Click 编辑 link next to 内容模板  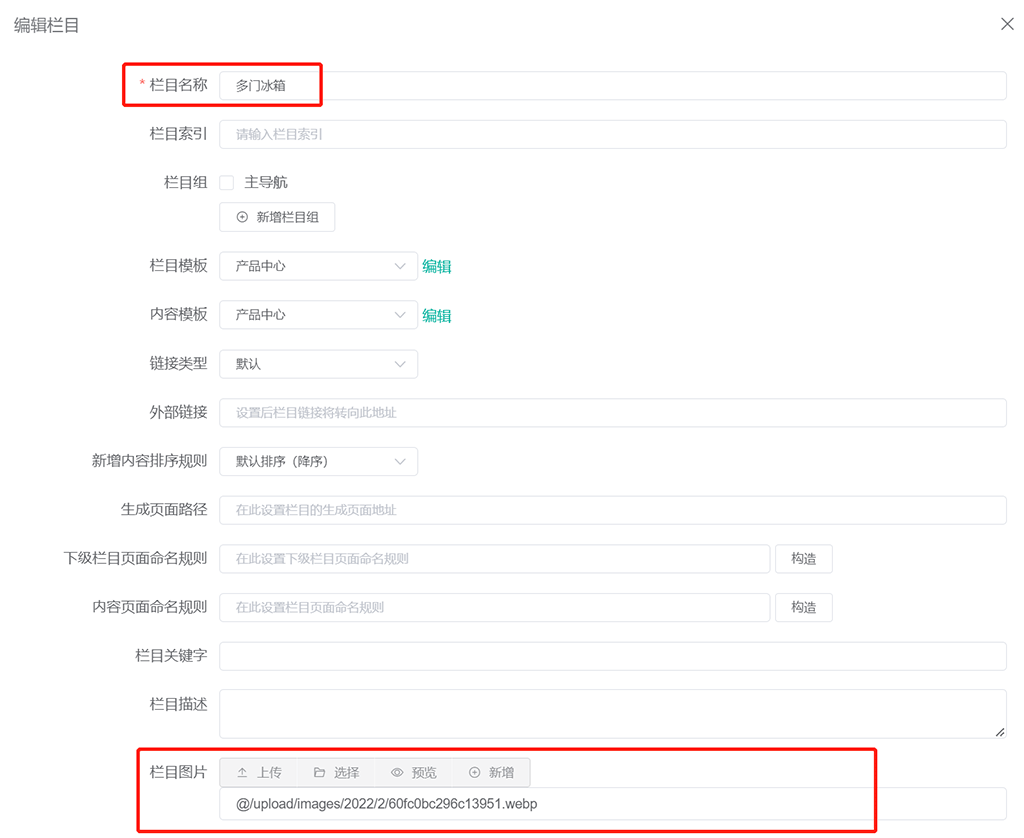[437, 316]
